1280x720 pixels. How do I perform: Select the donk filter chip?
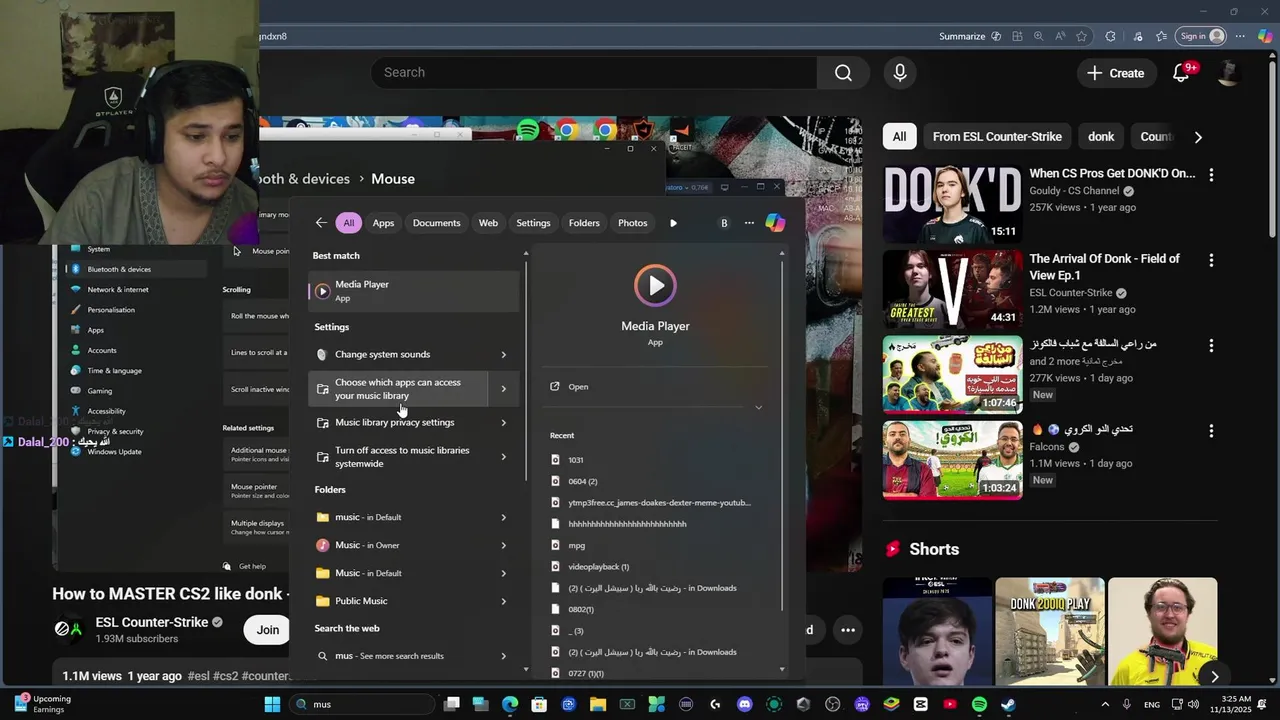click(x=1101, y=137)
